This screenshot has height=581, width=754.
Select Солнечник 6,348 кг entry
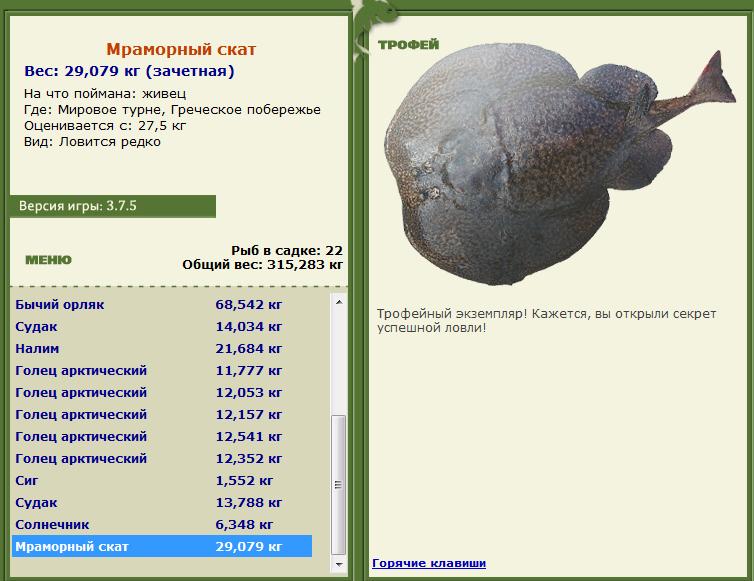162,525
